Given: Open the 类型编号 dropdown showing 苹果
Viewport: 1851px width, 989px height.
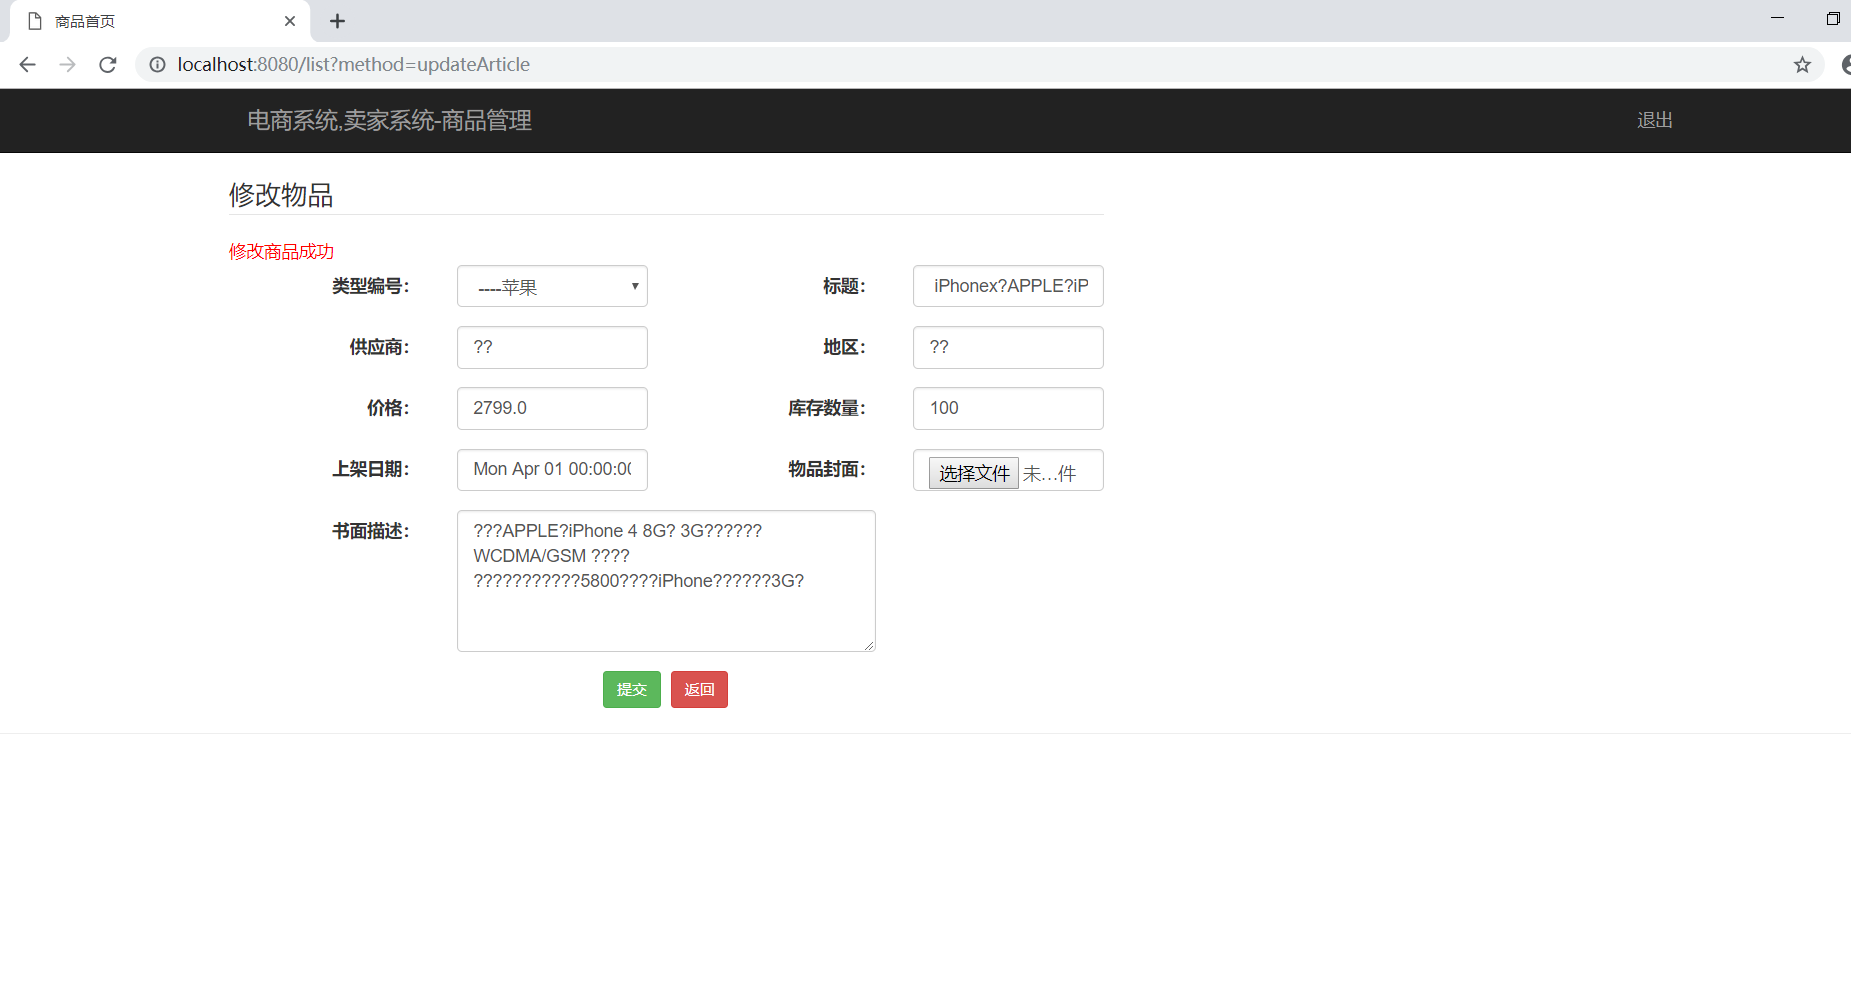Looking at the screenshot, I should coord(552,286).
